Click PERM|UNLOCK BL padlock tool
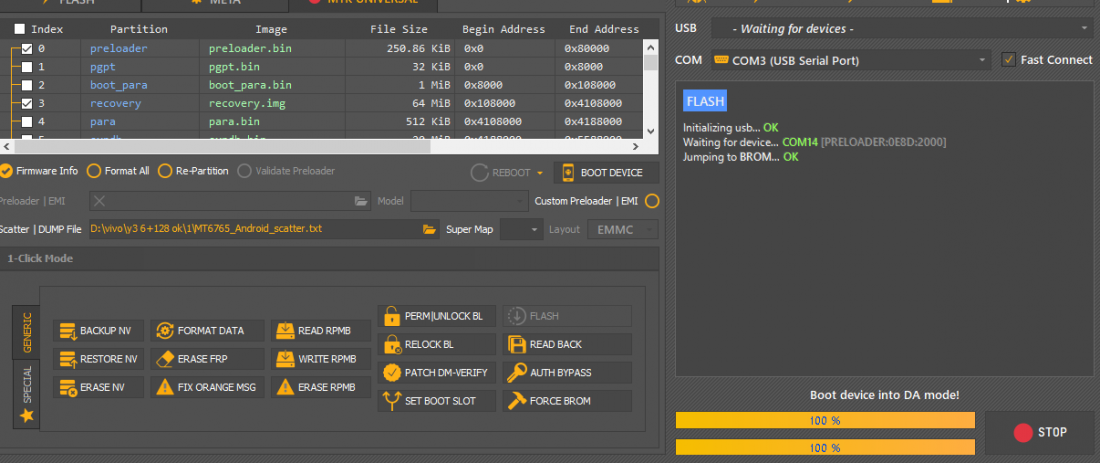Viewport: 1100px width, 463px height. tap(436, 316)
